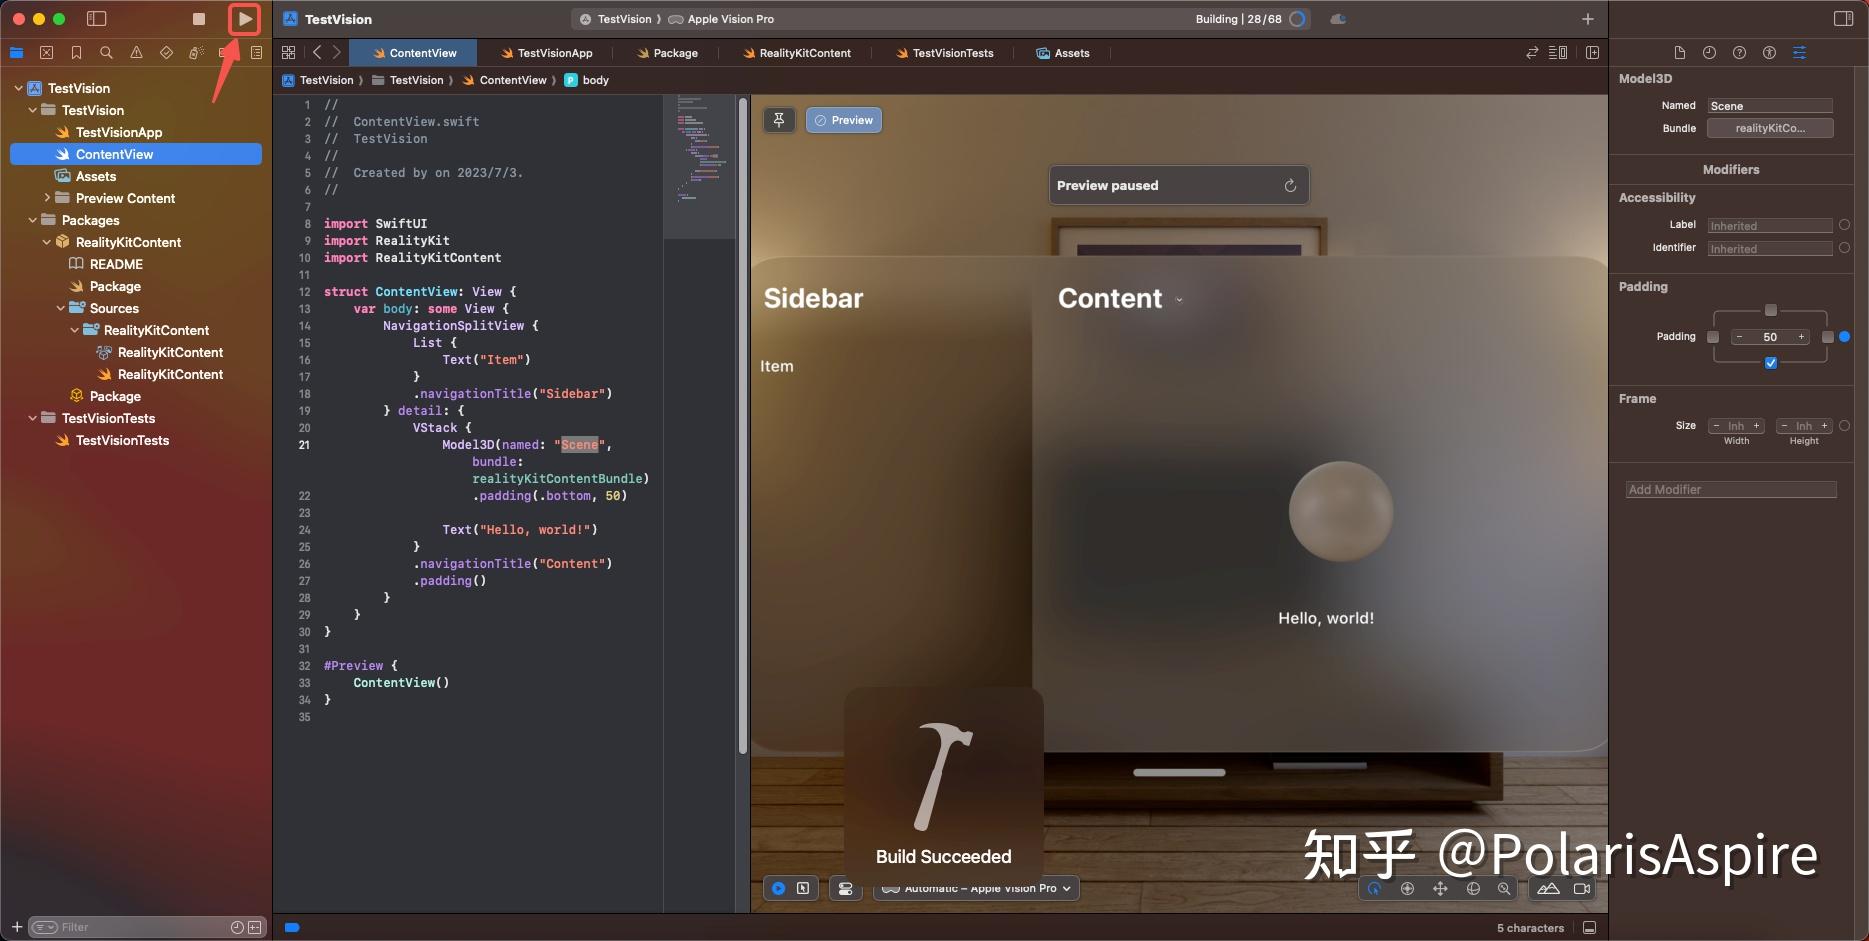1869x941 pixels.
Task: Open the Content title dropdown chevron
Action: [x=1179, y=300]
